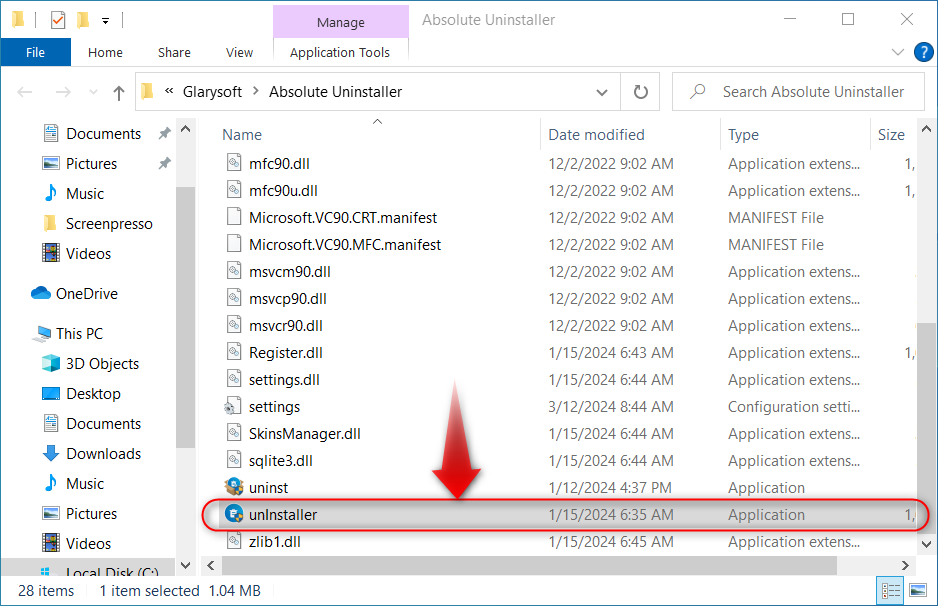938x606 pixels.
Task: Click the New folder quick access icon
Action: pyautogui.click(x=83, y=20)
